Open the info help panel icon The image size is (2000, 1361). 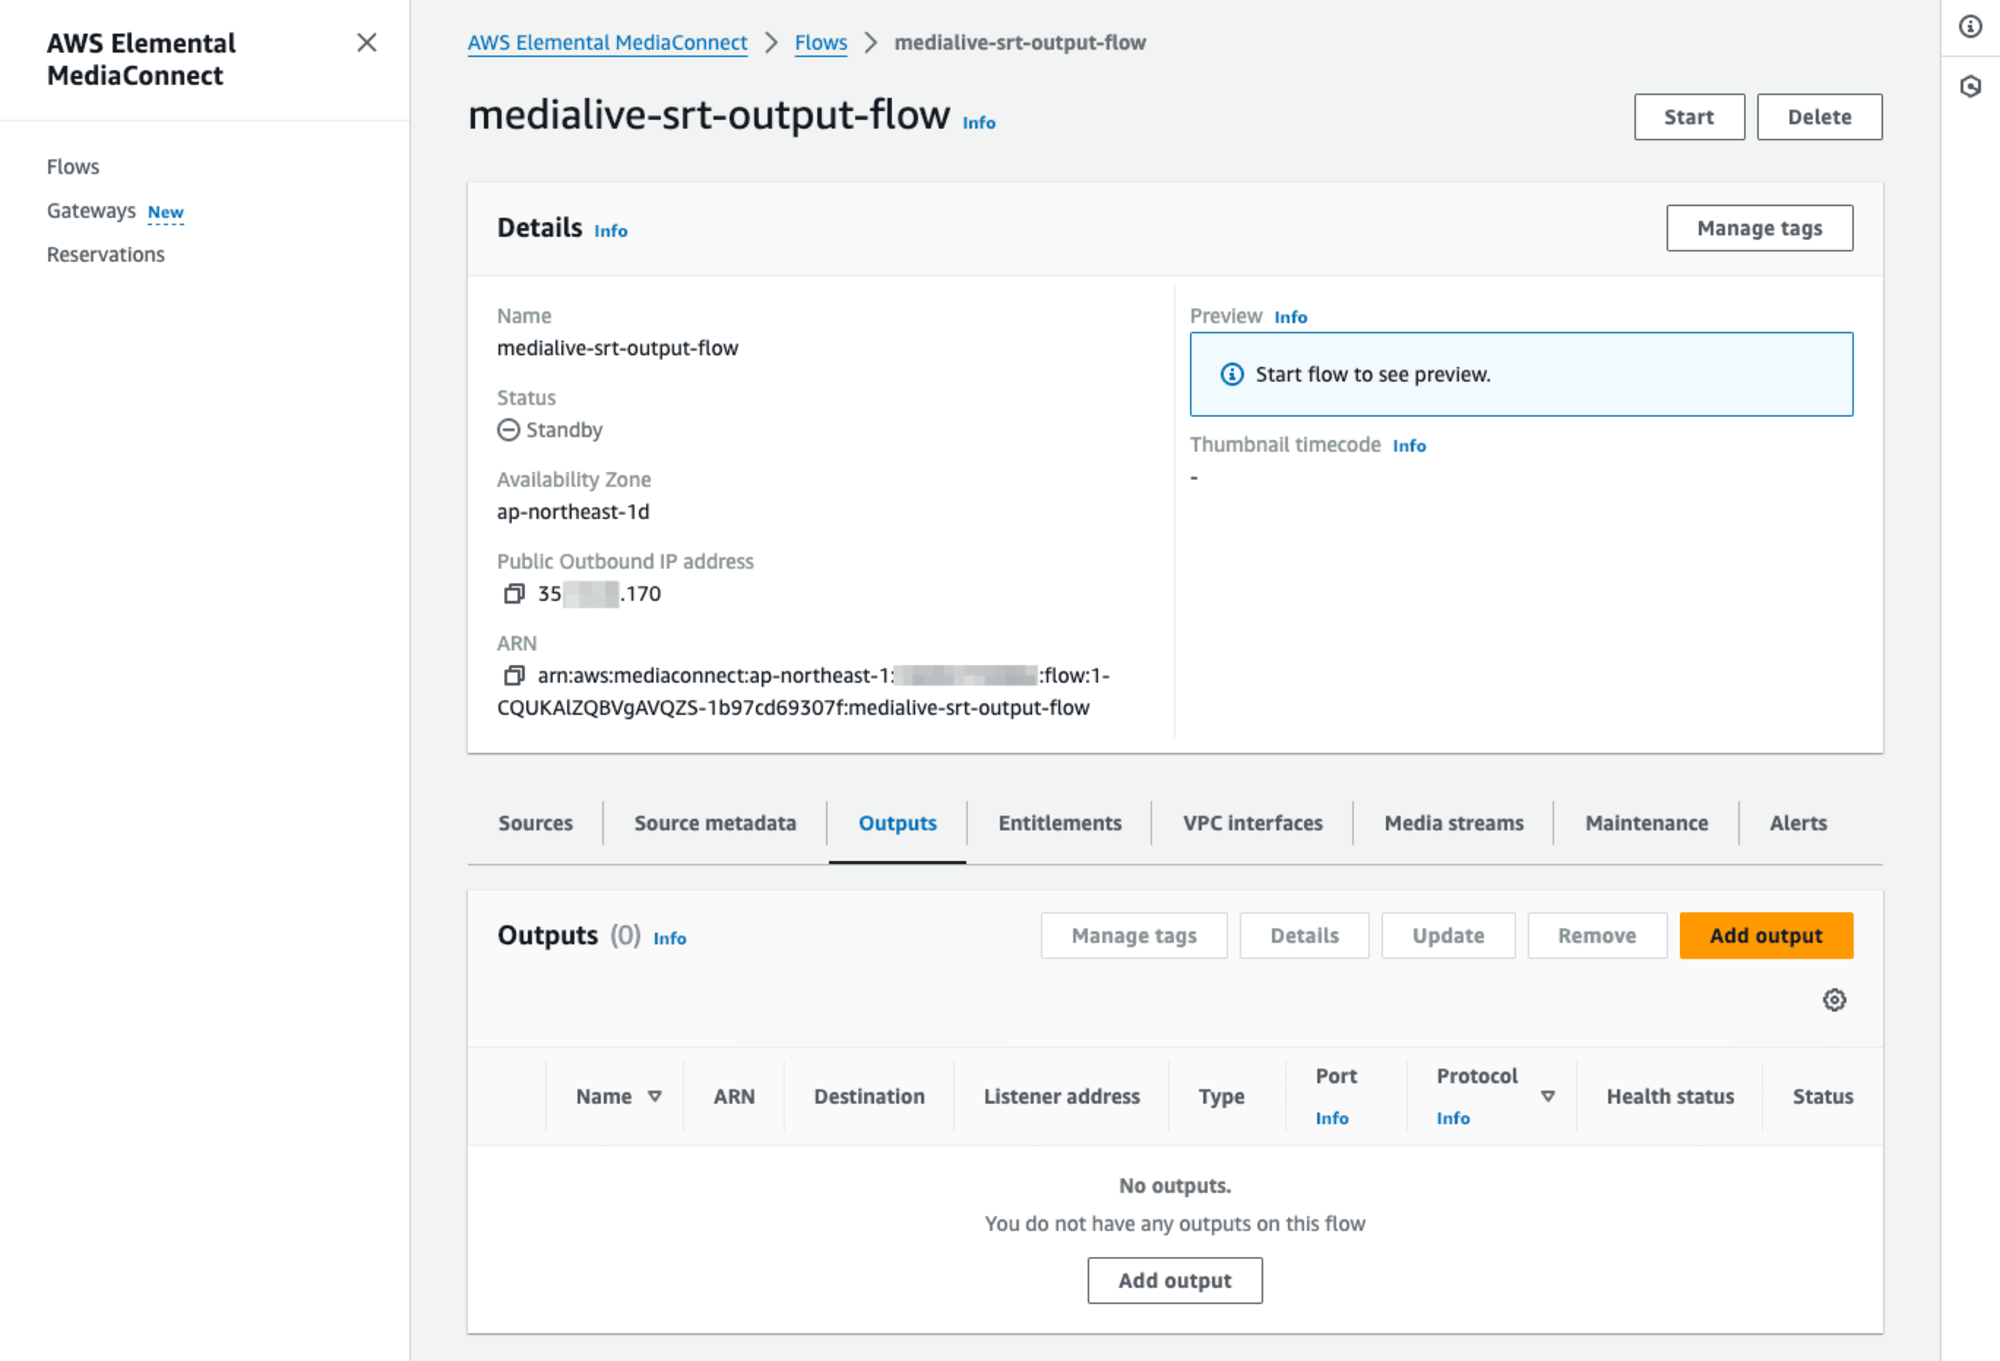(x=1970, y=27)
